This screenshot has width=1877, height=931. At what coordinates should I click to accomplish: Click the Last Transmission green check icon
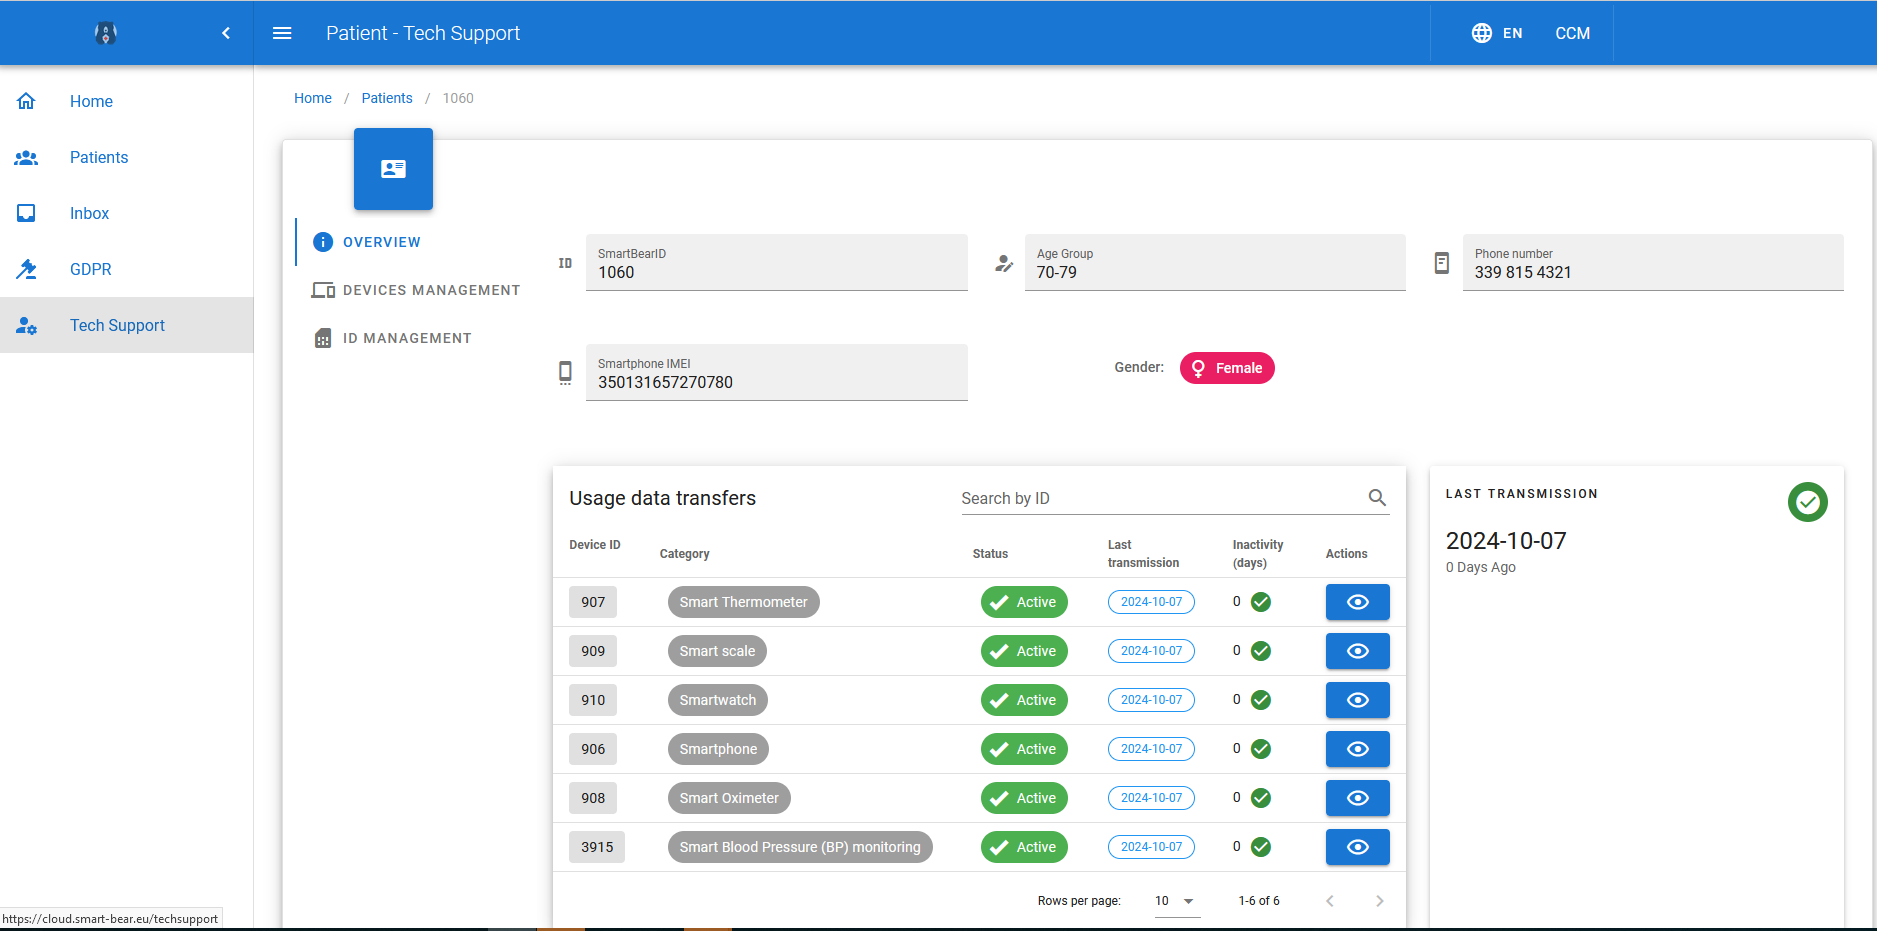[1807, 502]
